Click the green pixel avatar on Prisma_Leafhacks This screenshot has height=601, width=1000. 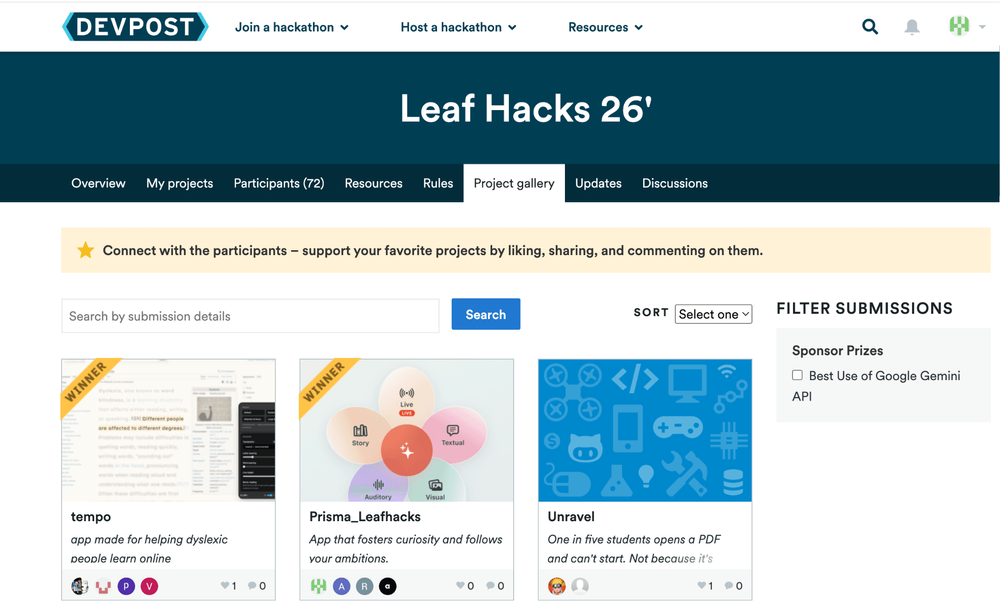point(318,586)
